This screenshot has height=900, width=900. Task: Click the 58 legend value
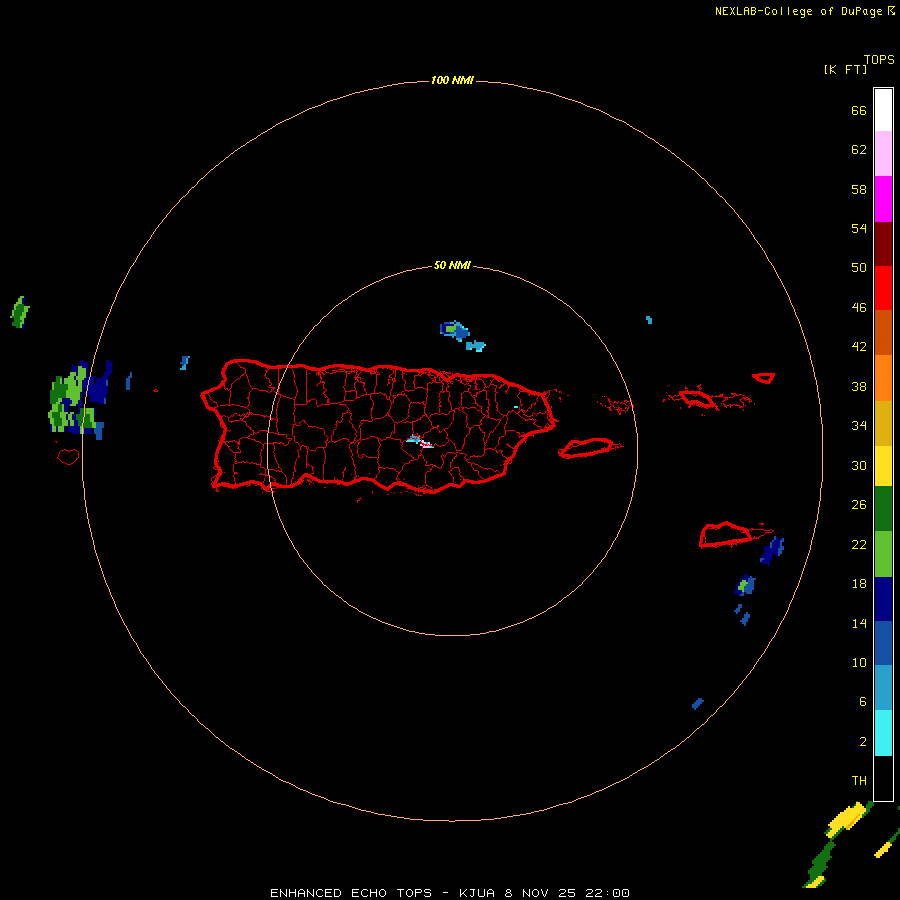click(x=859, y=189)
